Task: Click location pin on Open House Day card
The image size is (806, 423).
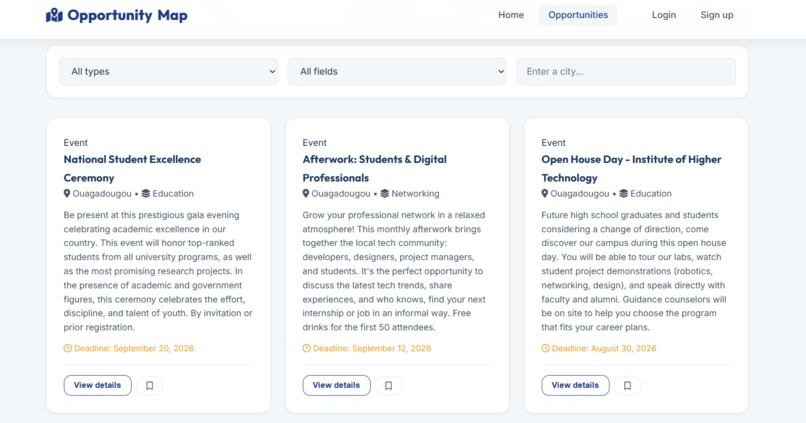Action: pyautogui.click(x=545, y=194)
